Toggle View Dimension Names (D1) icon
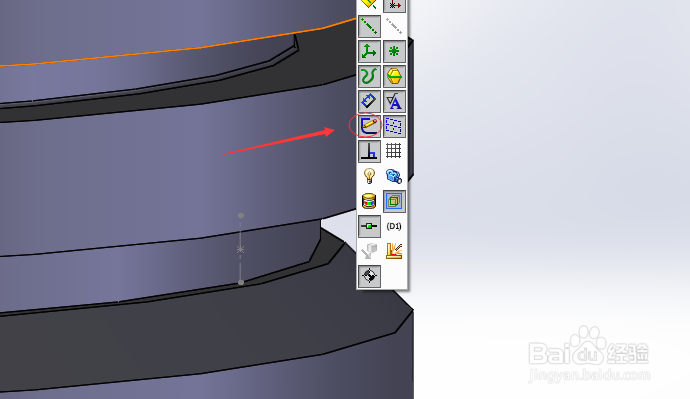The width and height of the screenshot is (690, 399). coord(394,226)
